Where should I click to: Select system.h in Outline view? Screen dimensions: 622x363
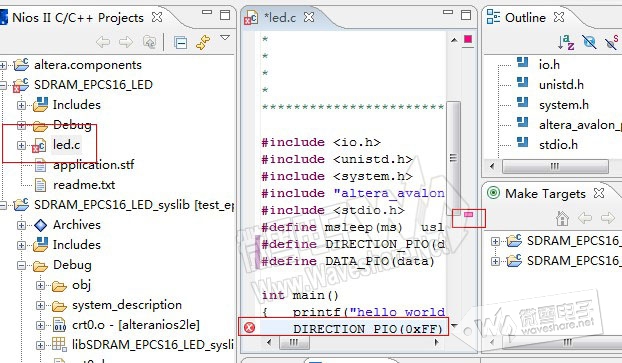click(564, 105)
